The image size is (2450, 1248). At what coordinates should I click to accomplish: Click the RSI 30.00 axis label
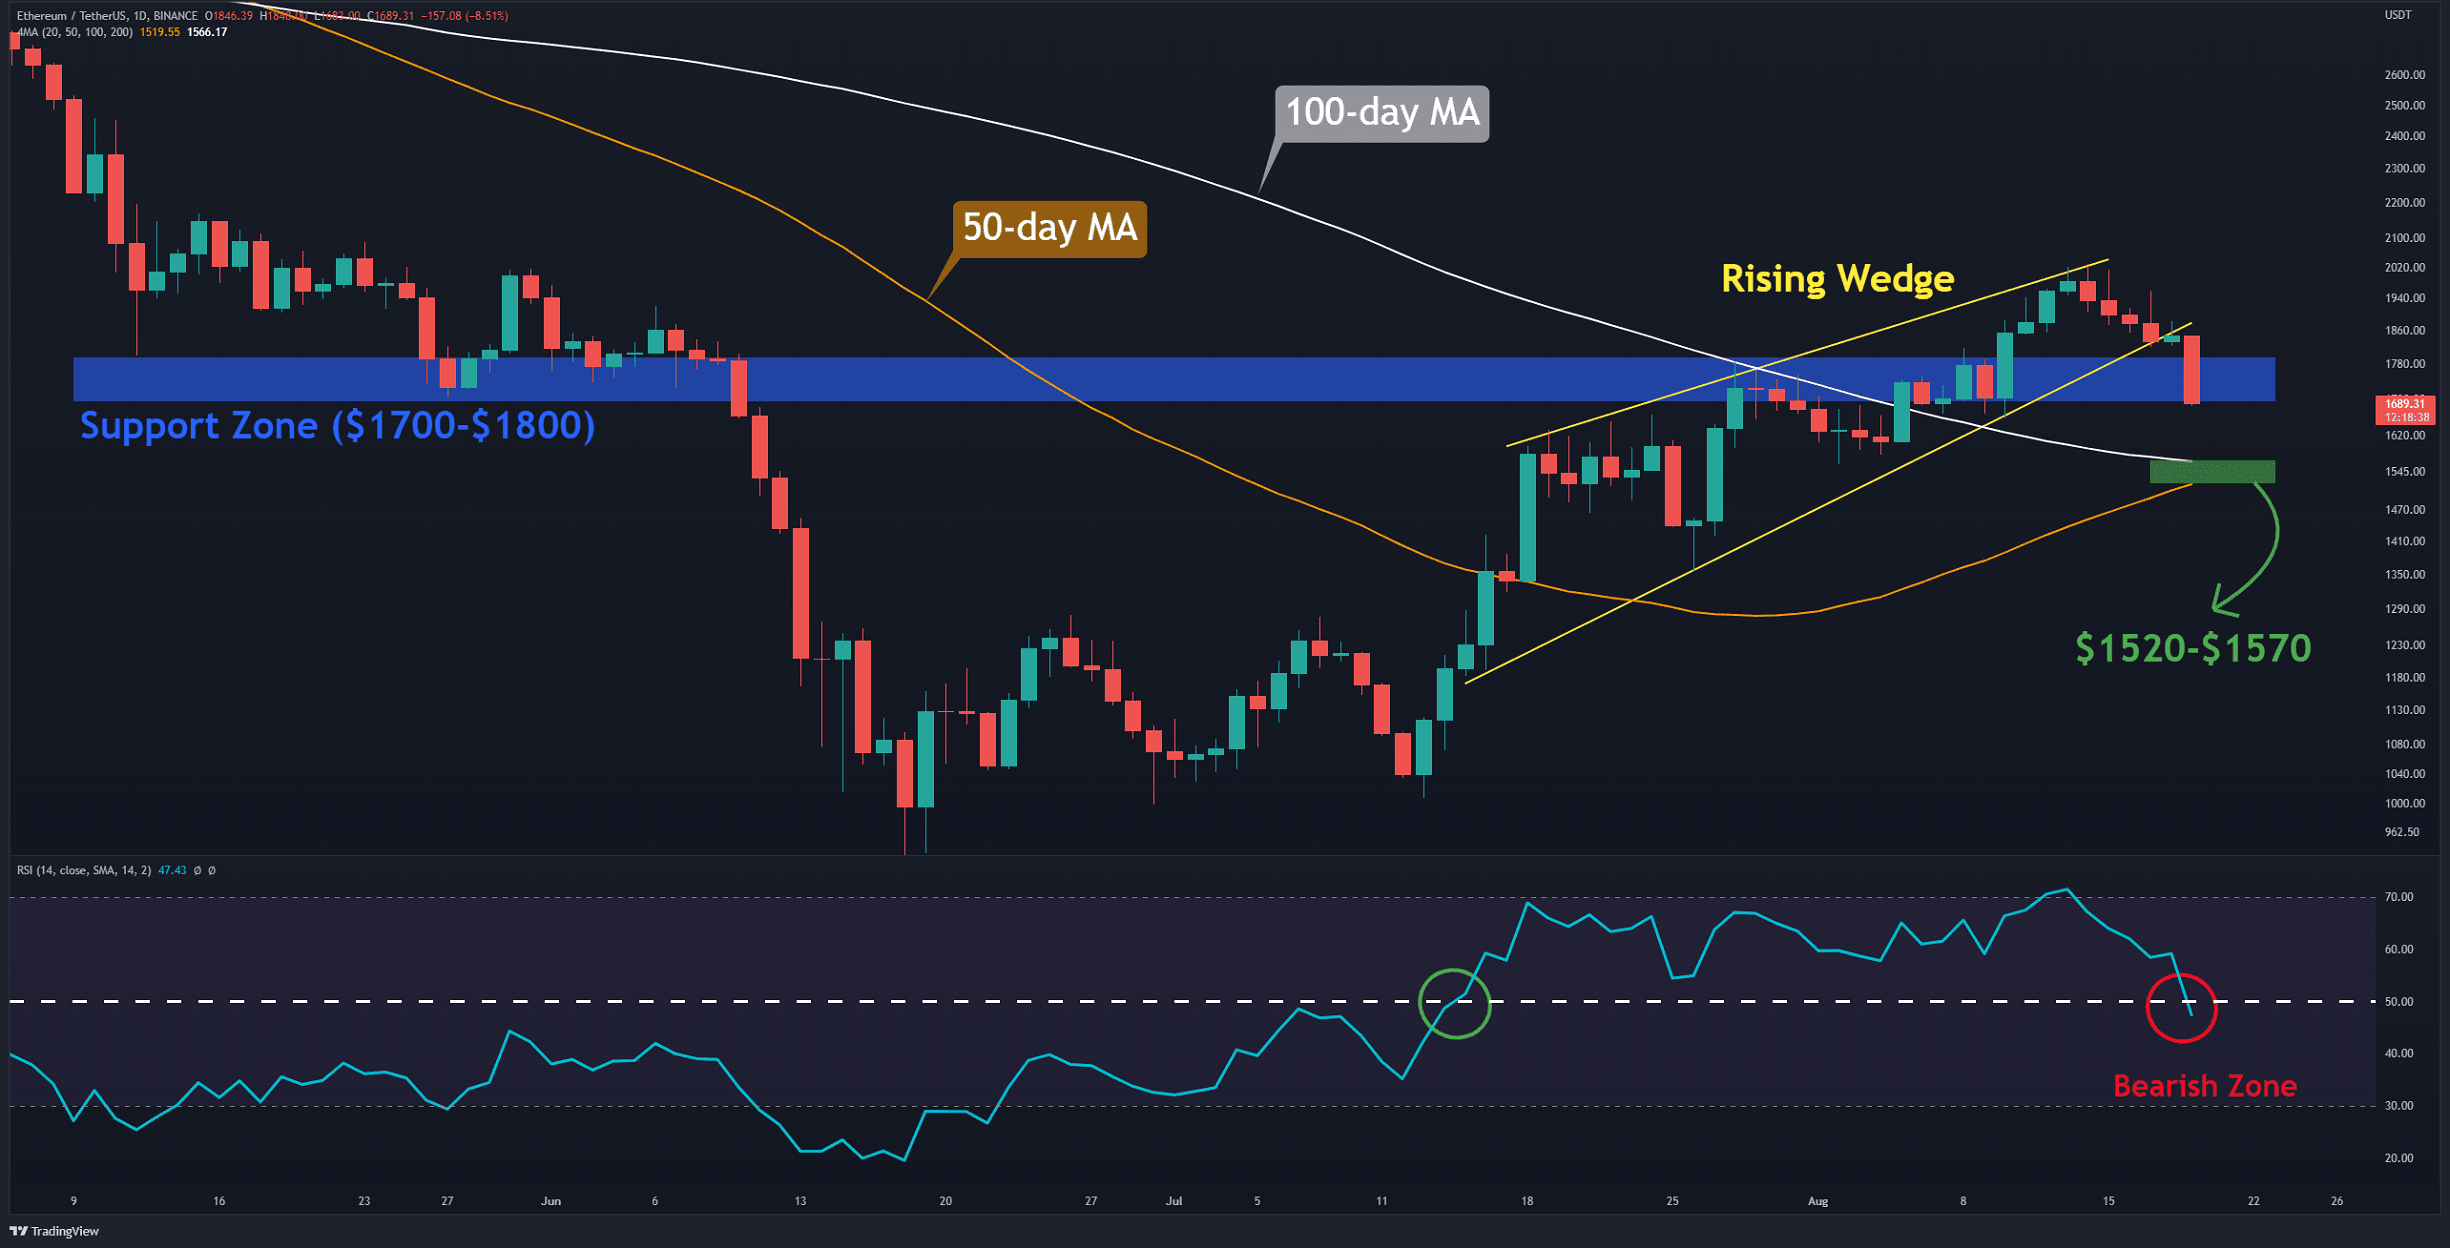click(2399, 1106)
